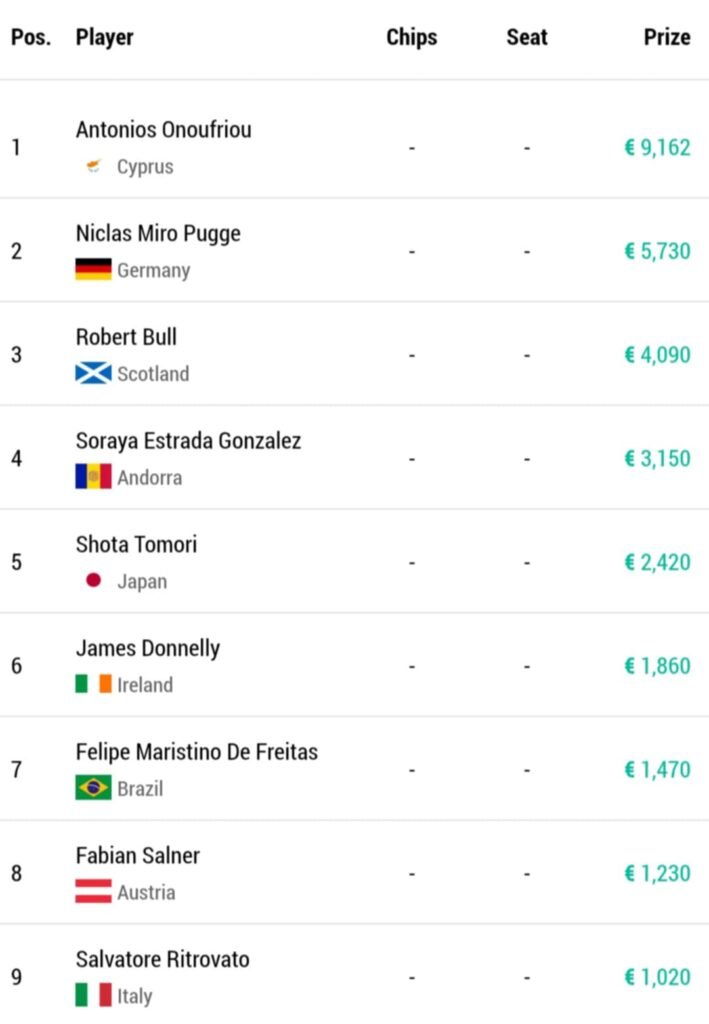The image size is (709, 1024).
Task: Click Robert Bull's € 4,090 prize
Action: (x=657, y=355)
